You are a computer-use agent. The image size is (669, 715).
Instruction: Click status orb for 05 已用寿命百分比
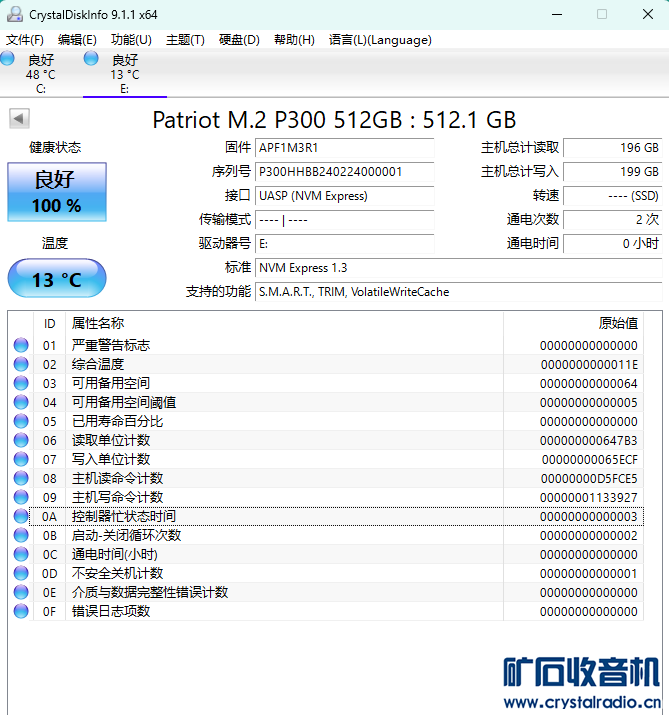(21, 421)
